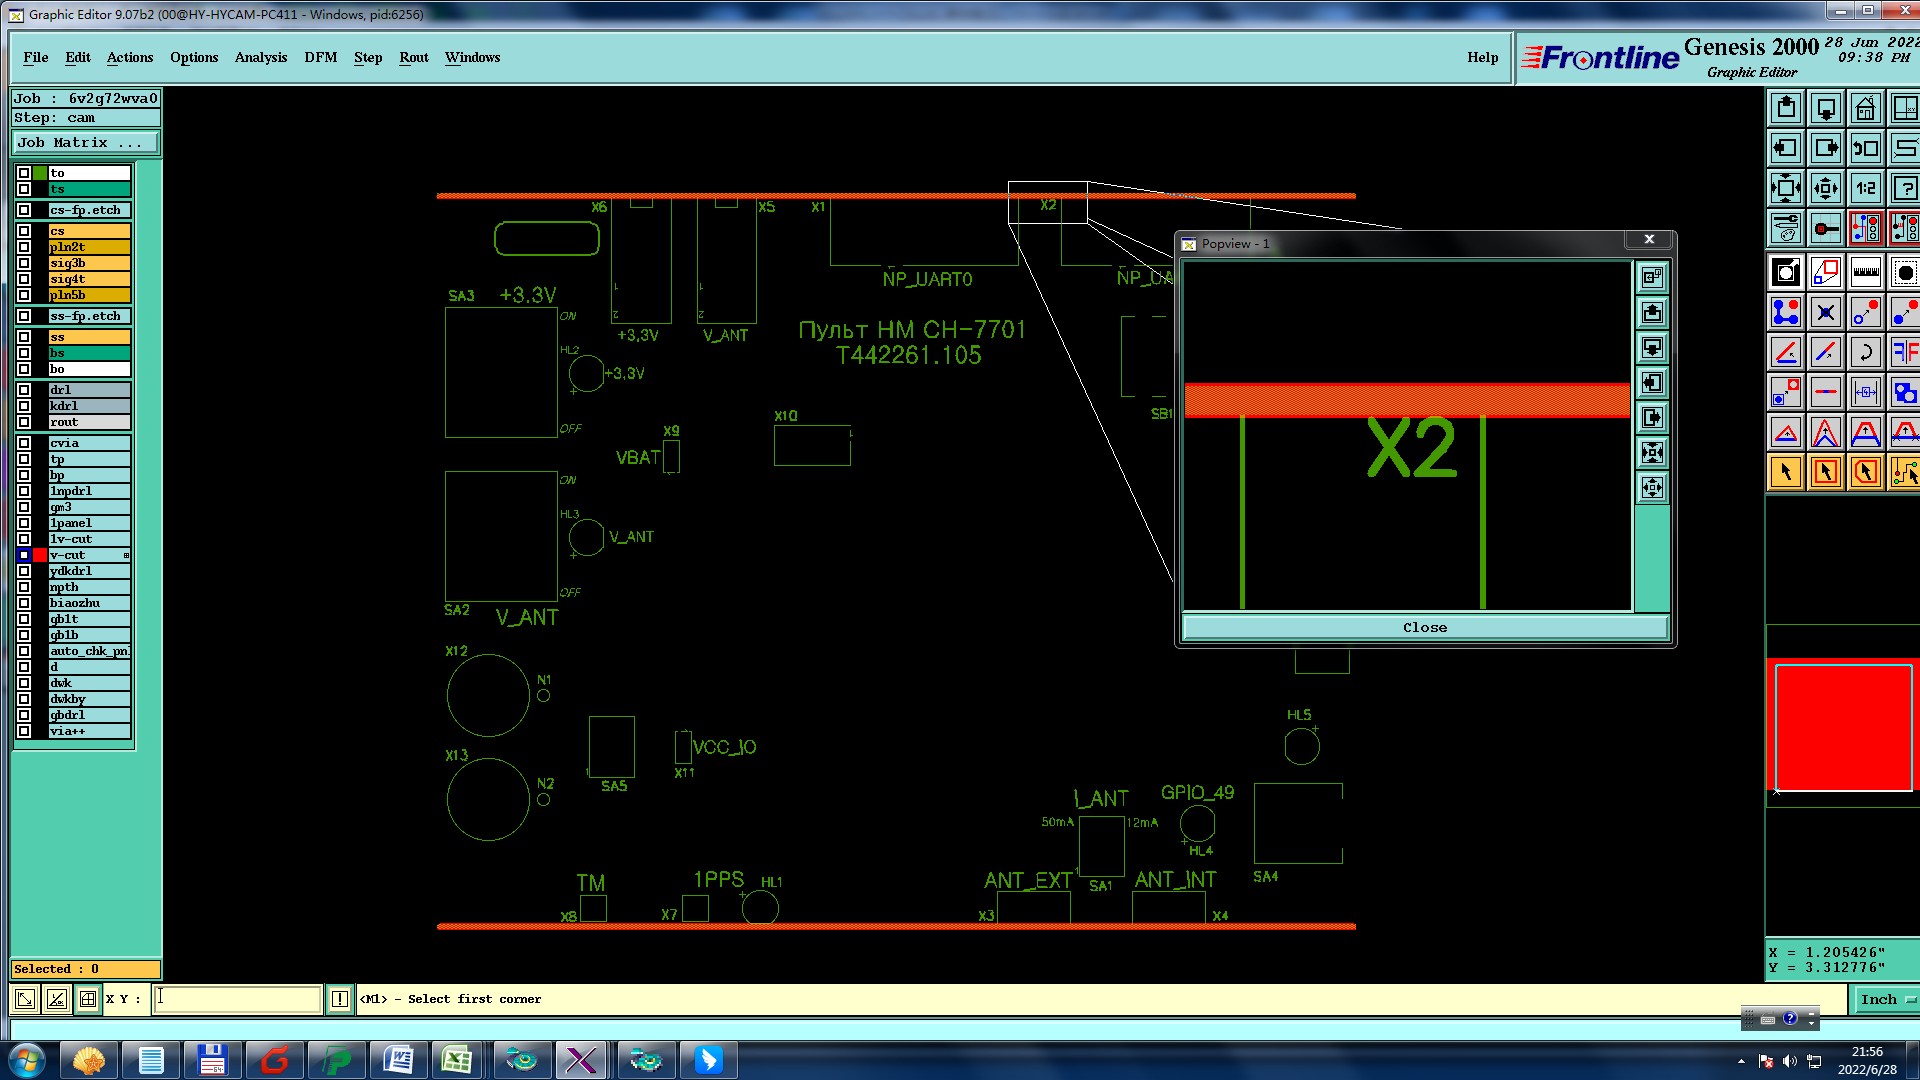Click the zoom out icon with outward arrows
Image resolution: width=1920 pixels, height=1080 pixels.
pyautogui.click(x=1826, y=188)
